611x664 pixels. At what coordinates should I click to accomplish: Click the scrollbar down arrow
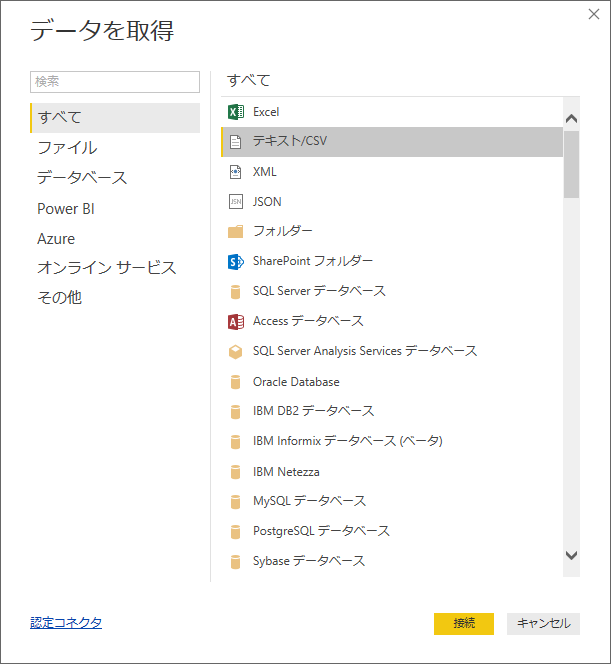571,555
